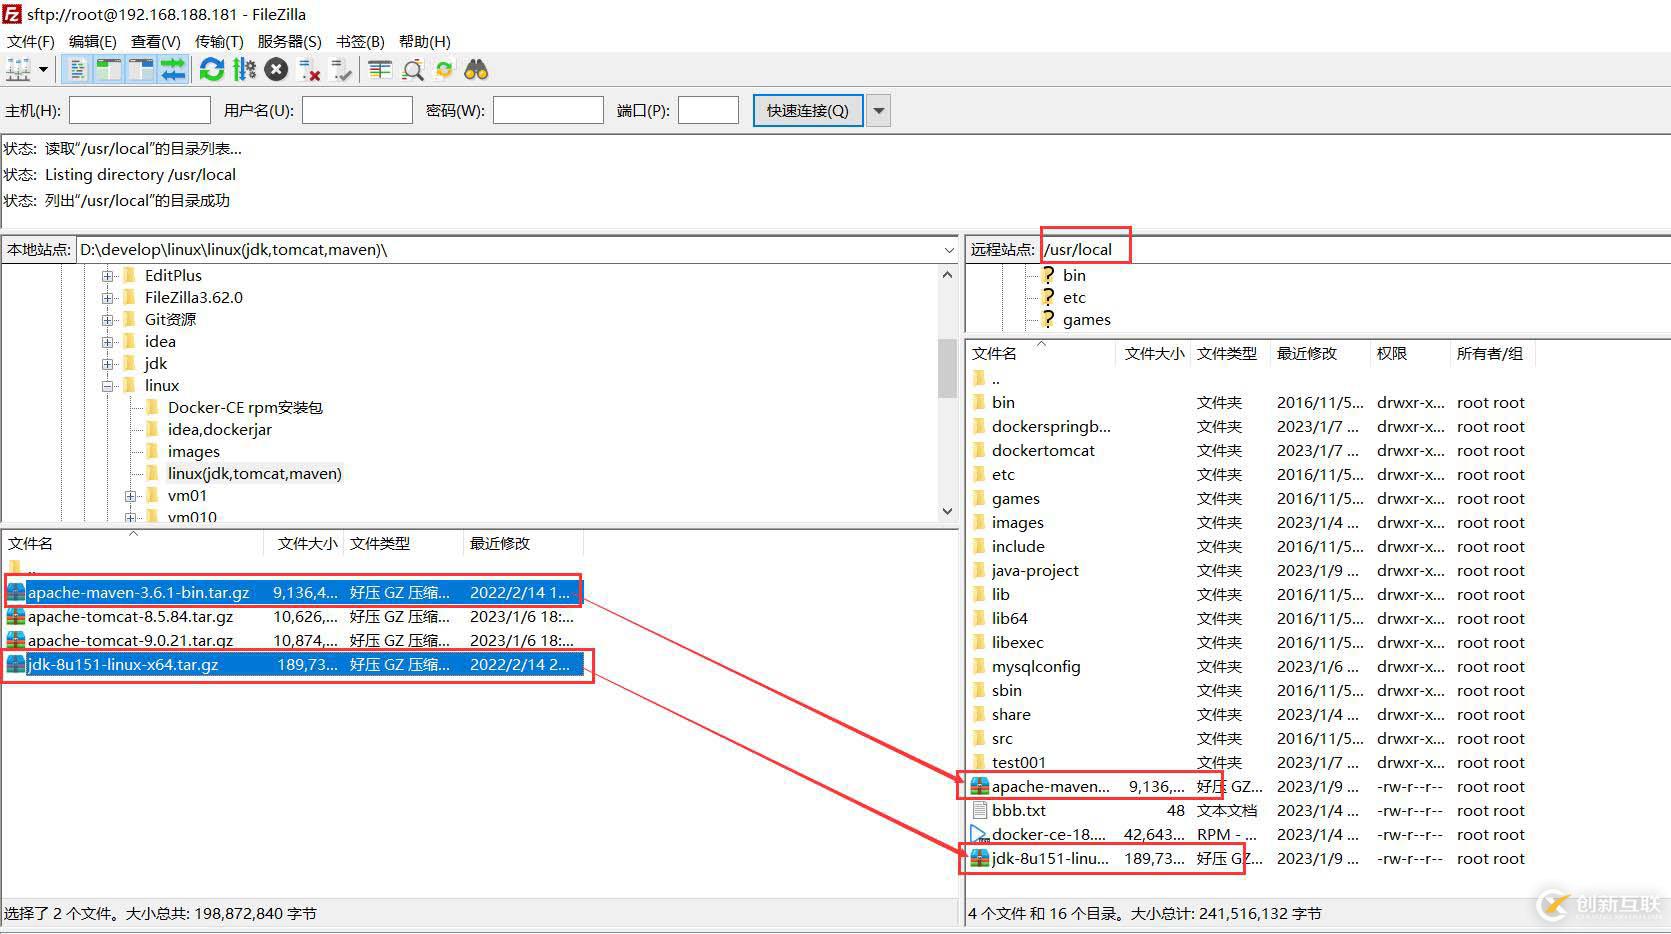Toggle transfer queue display

pyautogui.click(x=173, y=70)
